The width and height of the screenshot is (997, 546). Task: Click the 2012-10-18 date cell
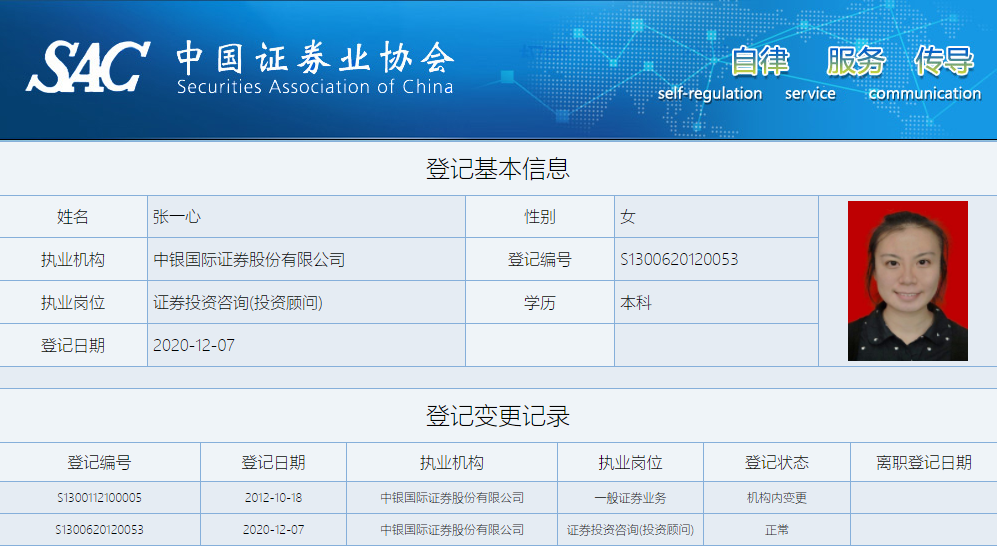tap(273, 497)
